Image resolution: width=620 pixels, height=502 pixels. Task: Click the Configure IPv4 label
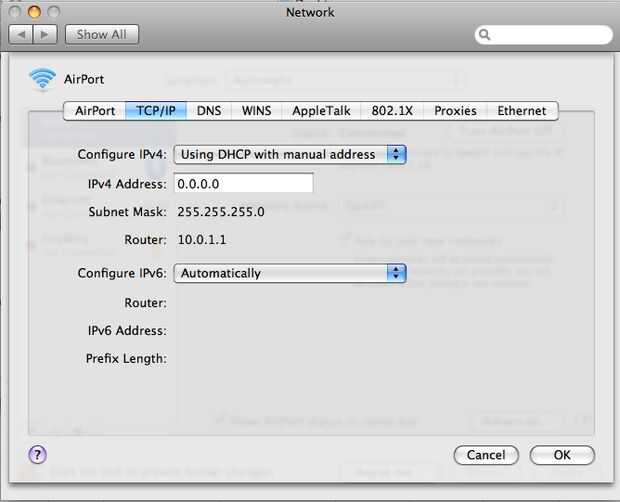point(122,155)
